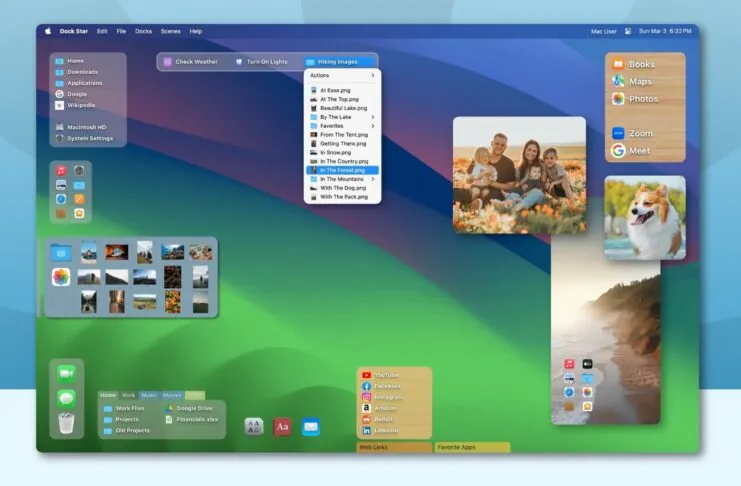Open the Scenes menu in menu bar
This screenshot has width=741, height=486.
pos(171,31)
